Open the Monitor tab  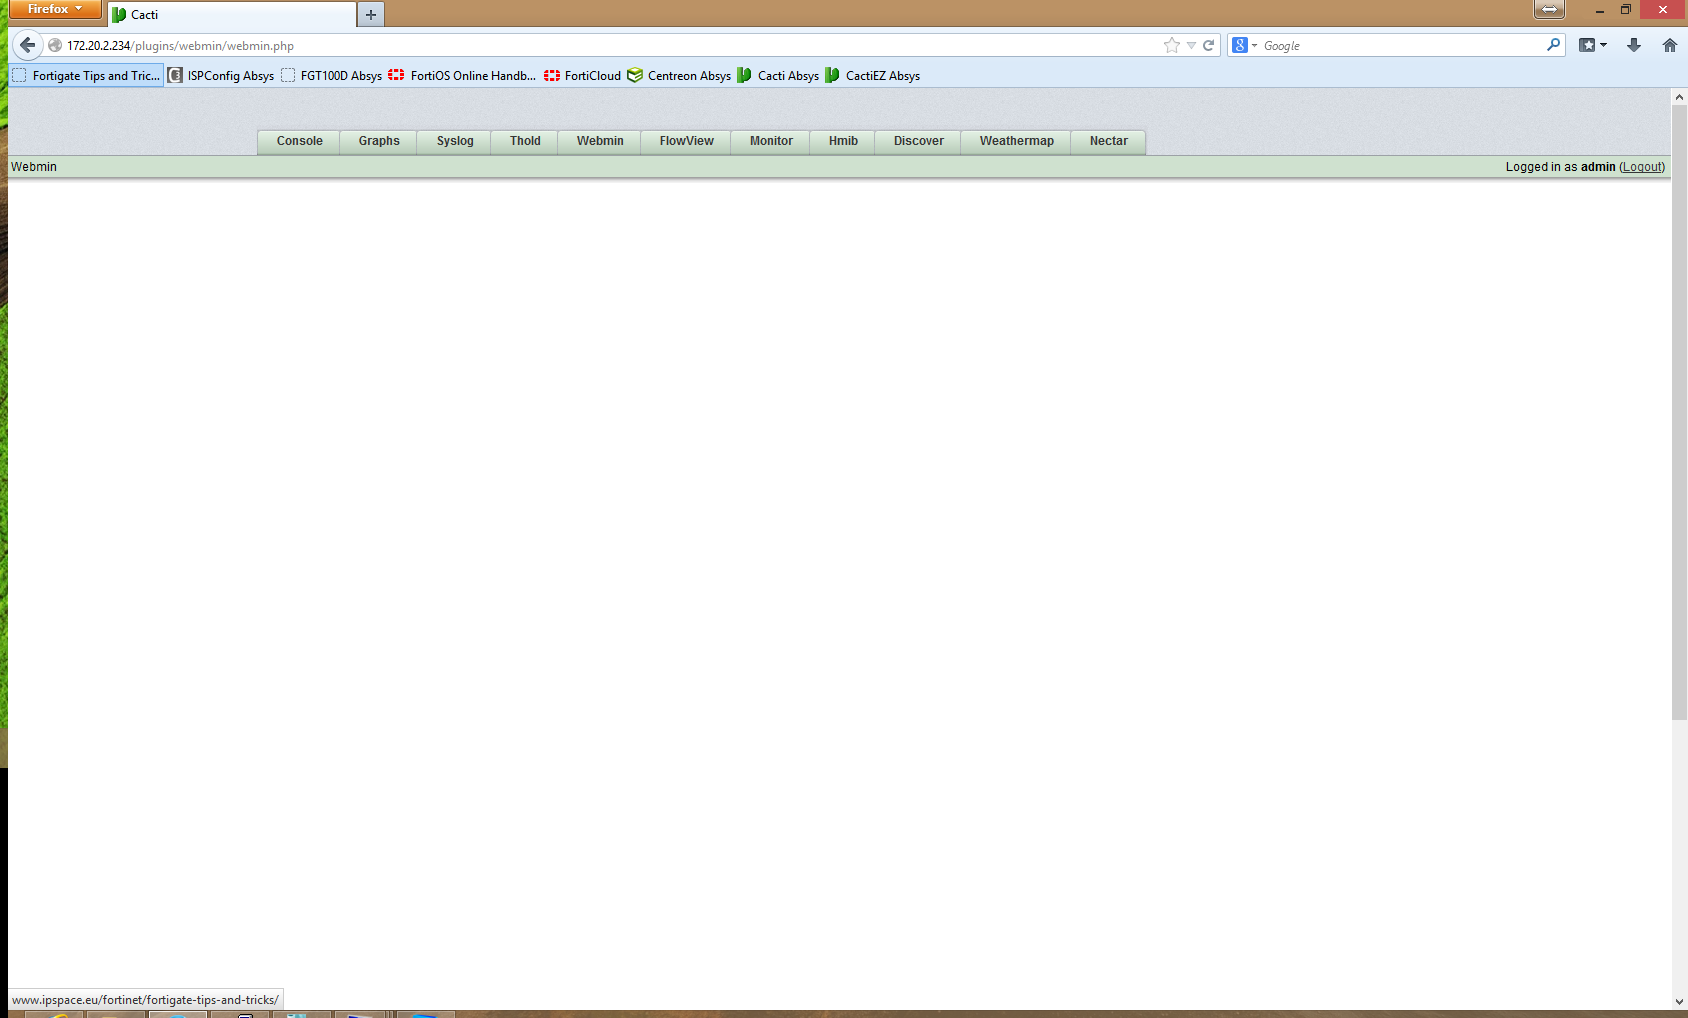coord(771,141)
